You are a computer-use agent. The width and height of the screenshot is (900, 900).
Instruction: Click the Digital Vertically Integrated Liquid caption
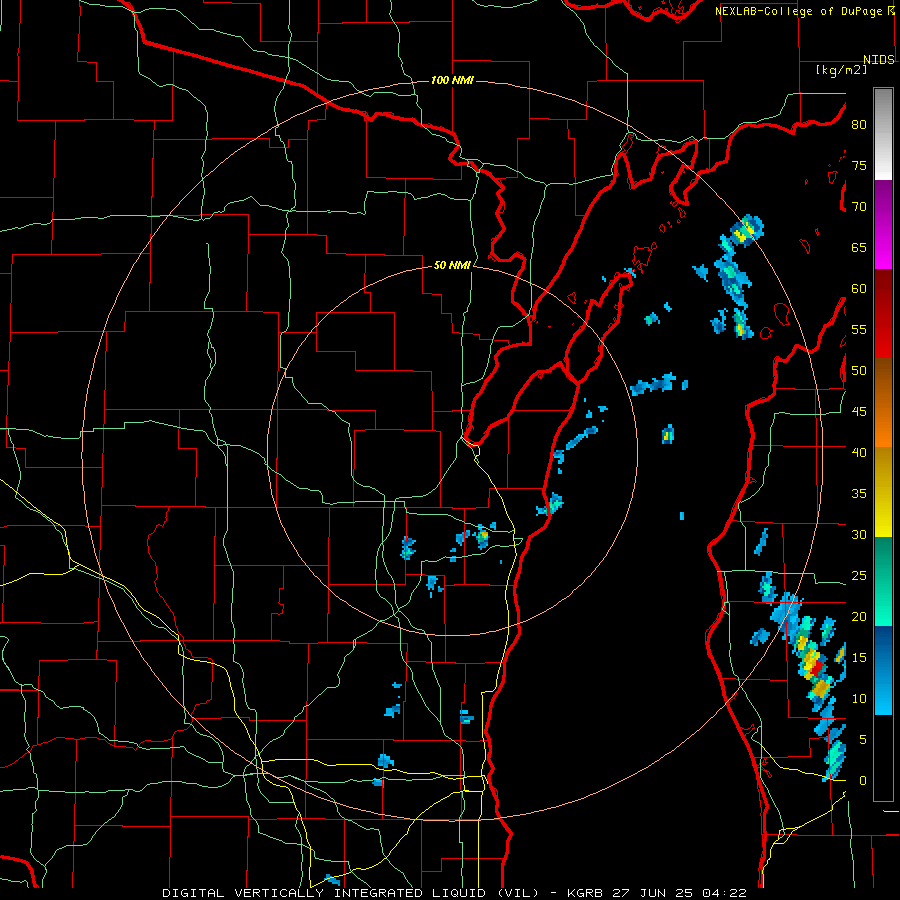coord(350,893)
